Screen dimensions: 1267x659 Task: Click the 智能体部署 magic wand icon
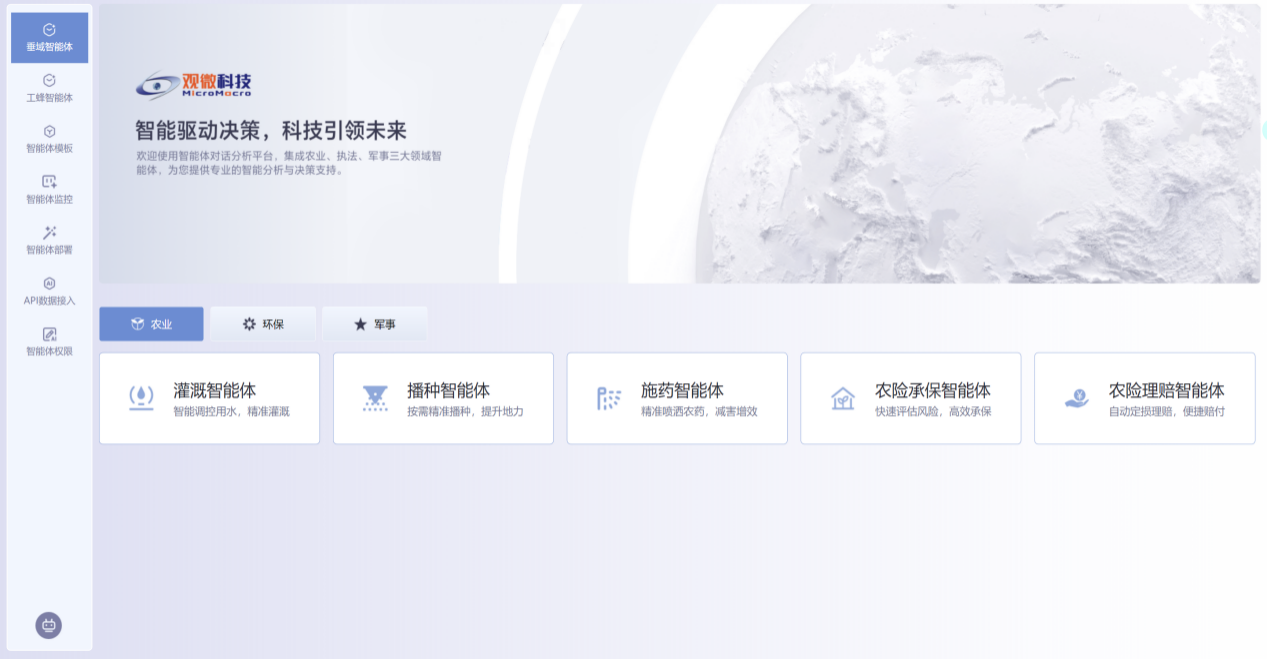(49, 232)
